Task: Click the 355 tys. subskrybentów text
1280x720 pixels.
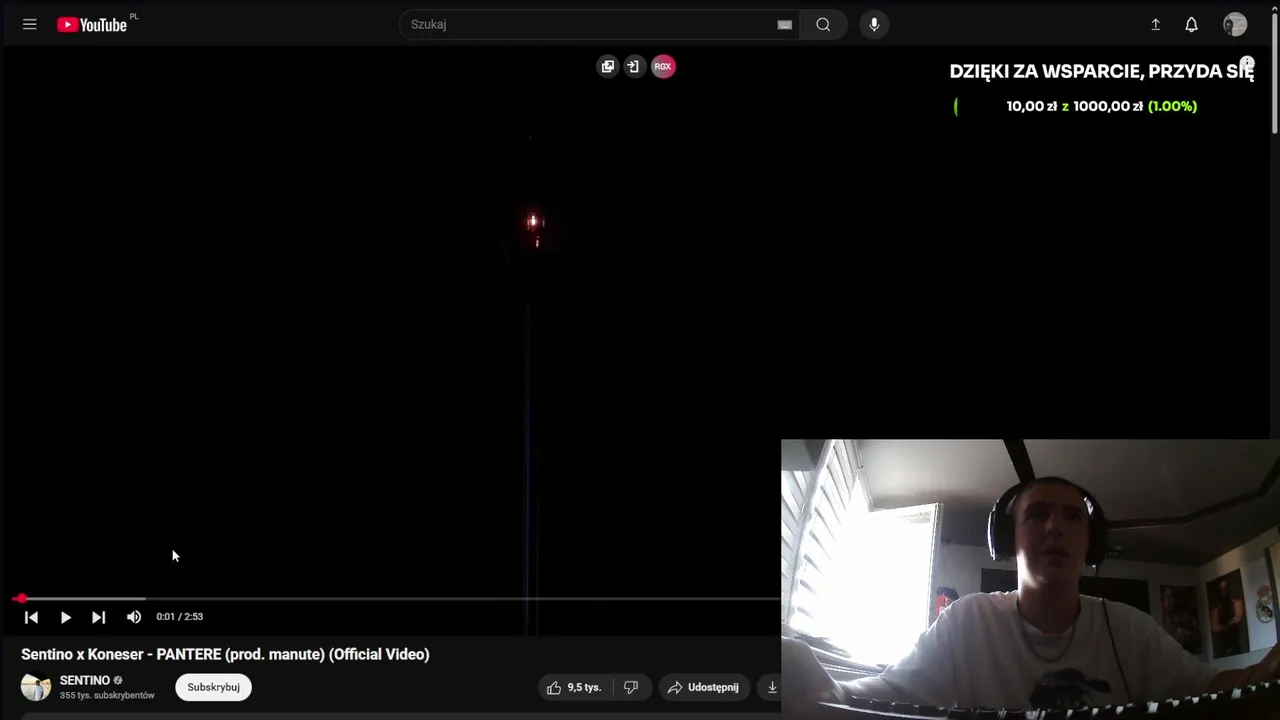Action: 107,695
